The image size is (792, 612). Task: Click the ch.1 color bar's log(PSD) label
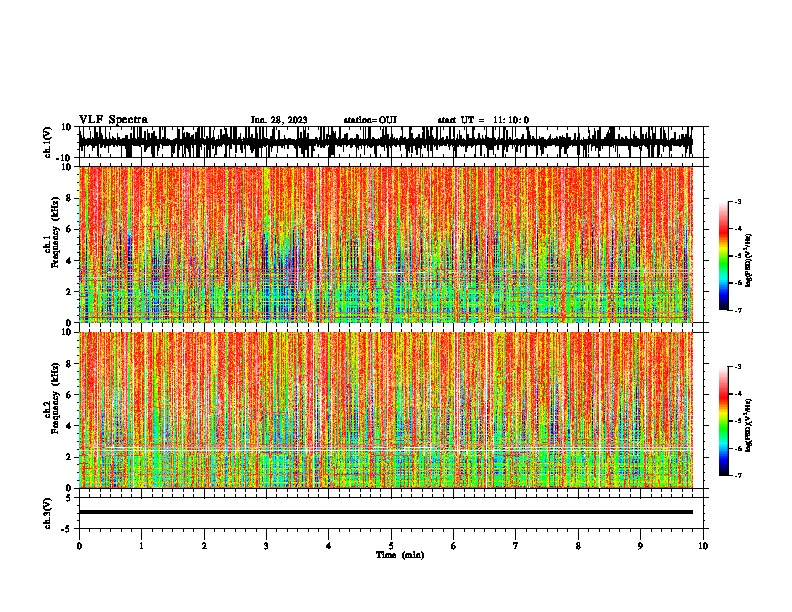[748, 260]
